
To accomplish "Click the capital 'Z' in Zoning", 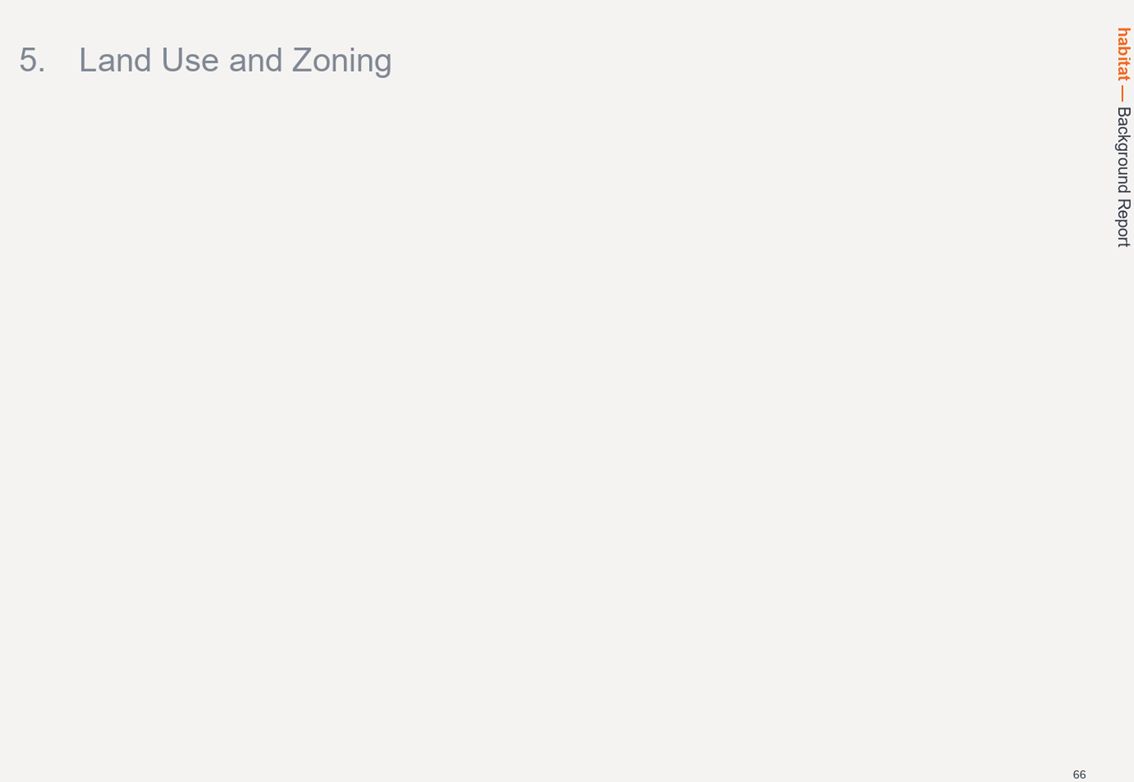I will pos(302,60).
